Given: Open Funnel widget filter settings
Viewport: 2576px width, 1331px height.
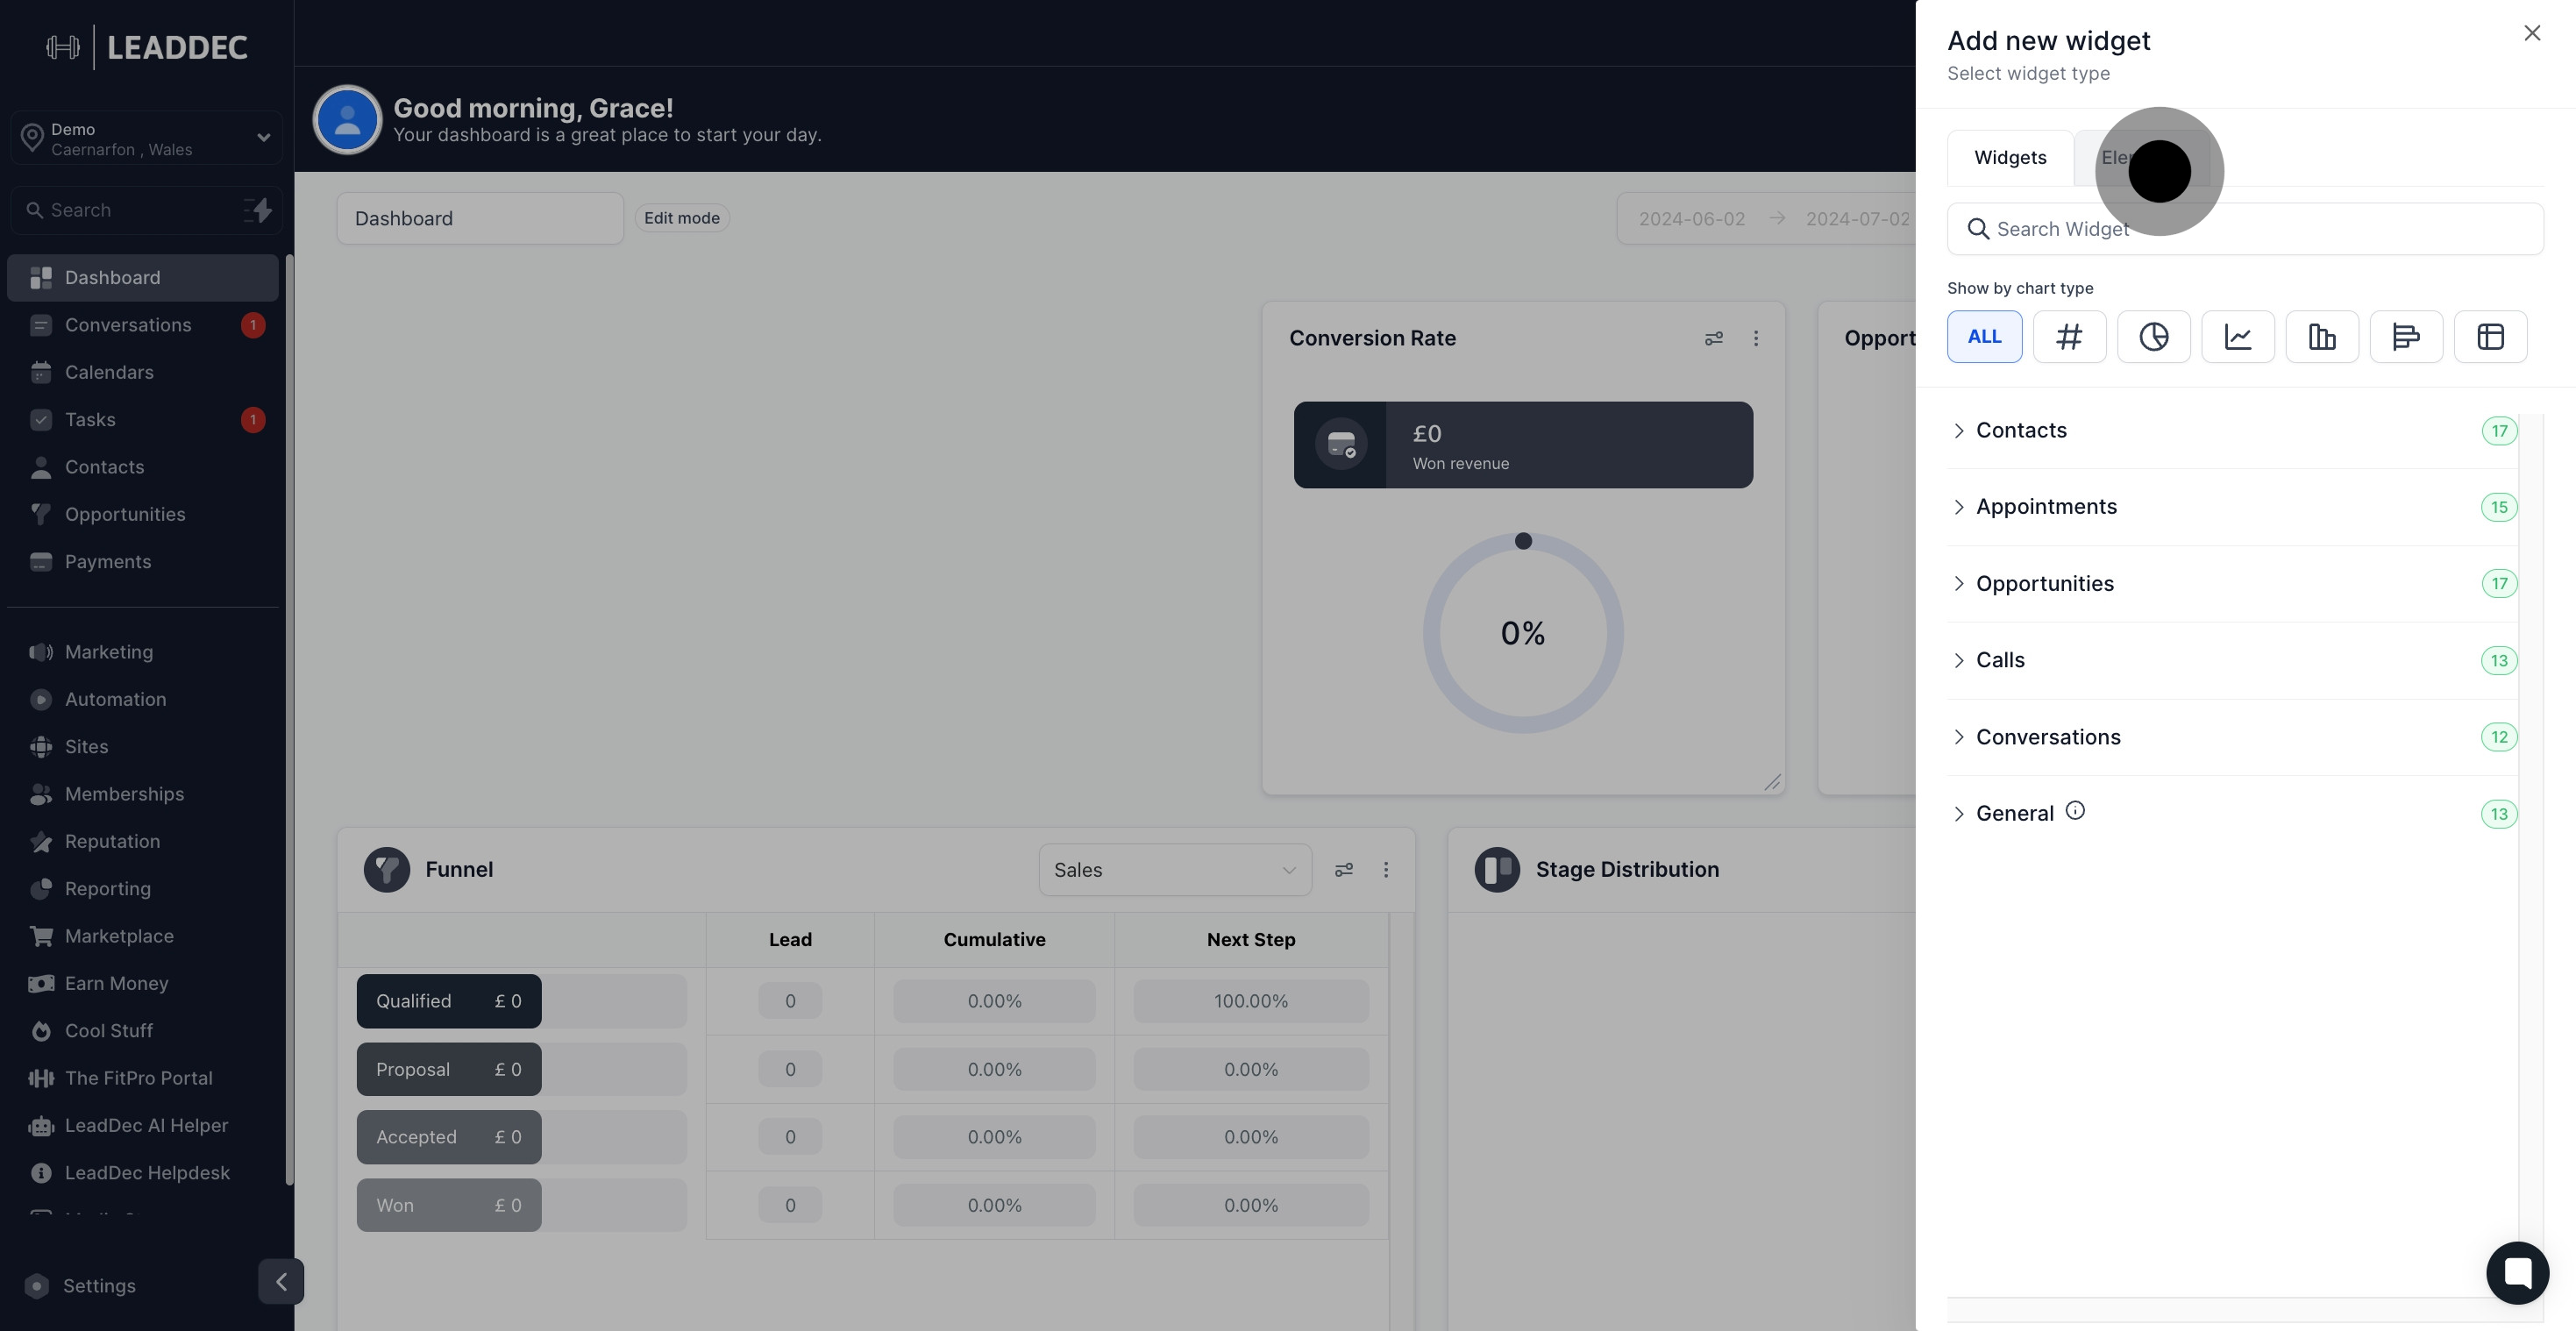Looking at the screenshot, I should click(1343, 870).
